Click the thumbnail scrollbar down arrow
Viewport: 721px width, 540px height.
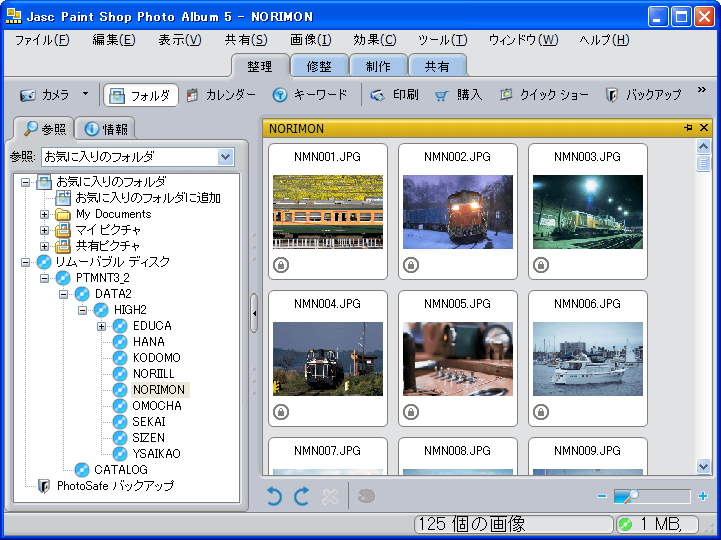703,466
